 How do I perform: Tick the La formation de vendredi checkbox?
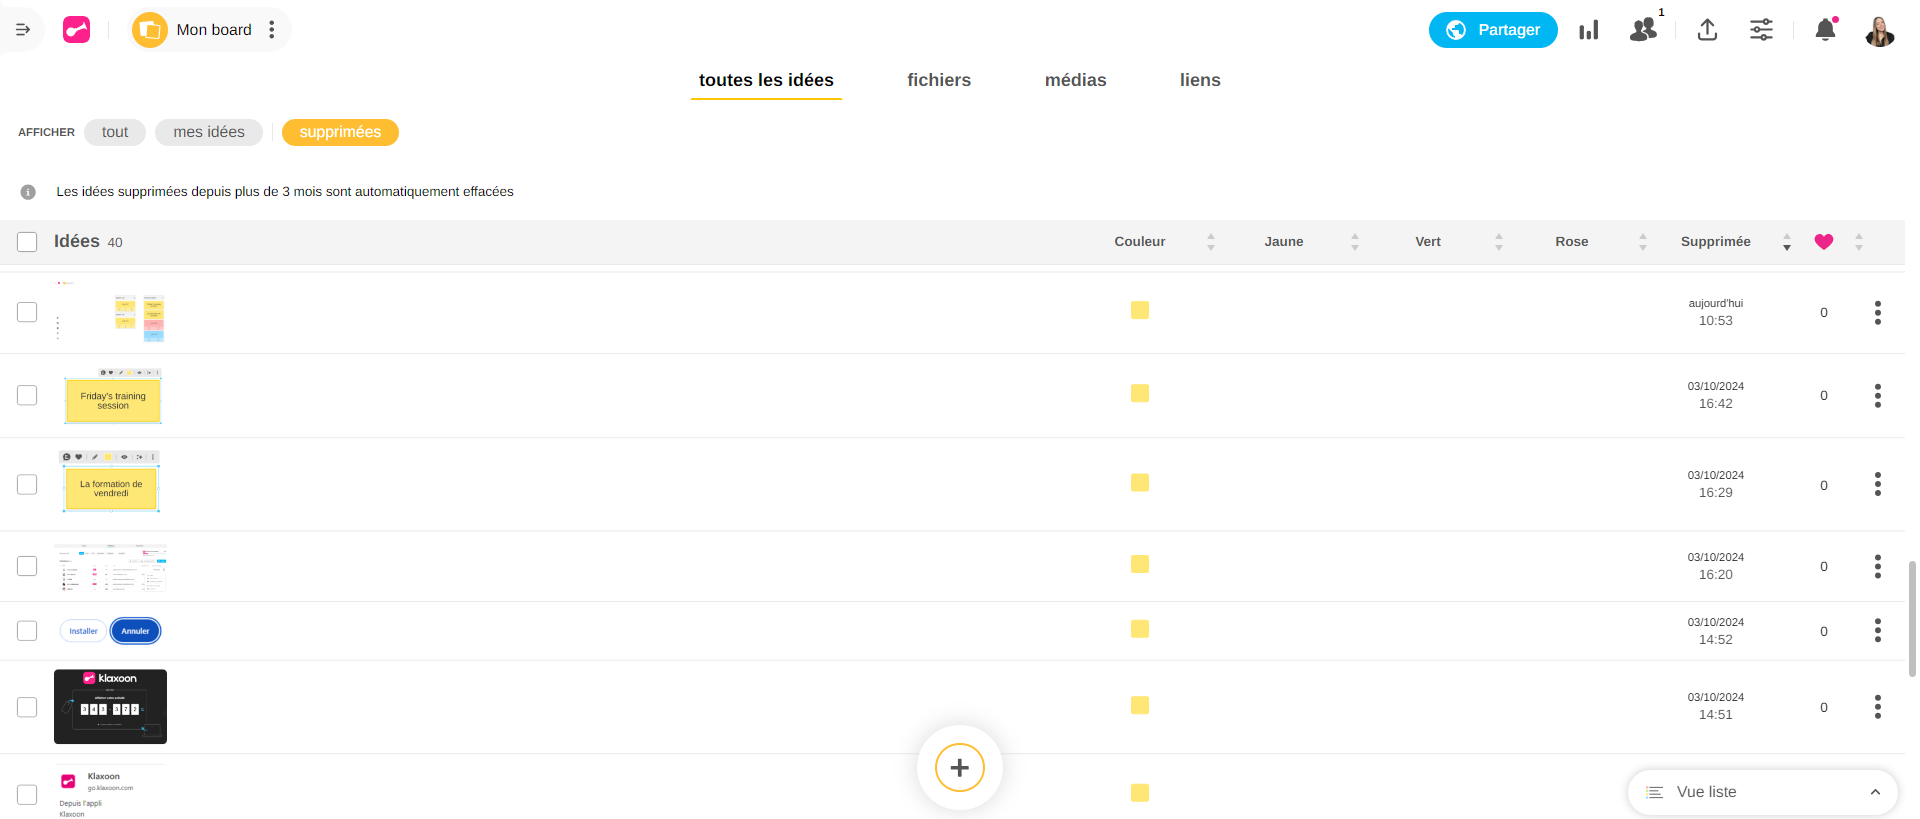[x=27, y=485]
